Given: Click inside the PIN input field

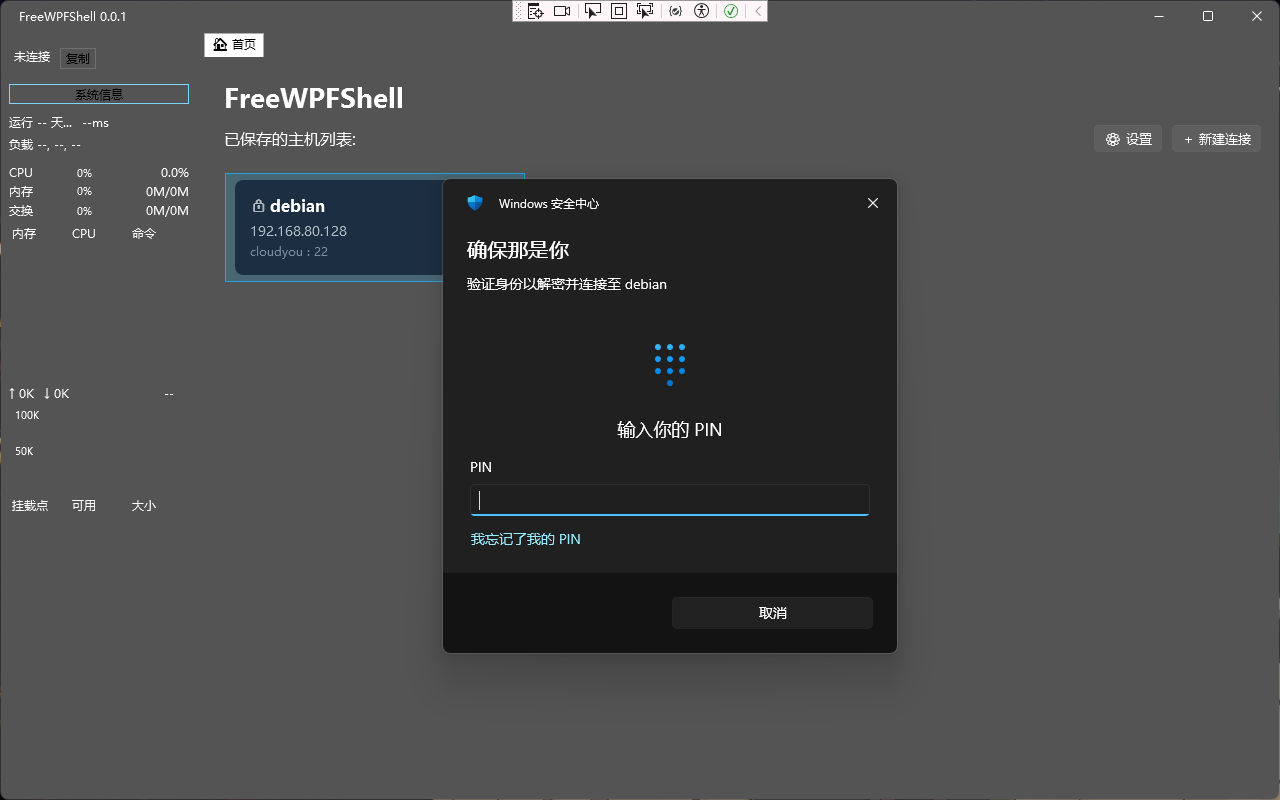Looking at the screenshot, I should point(669,499).
